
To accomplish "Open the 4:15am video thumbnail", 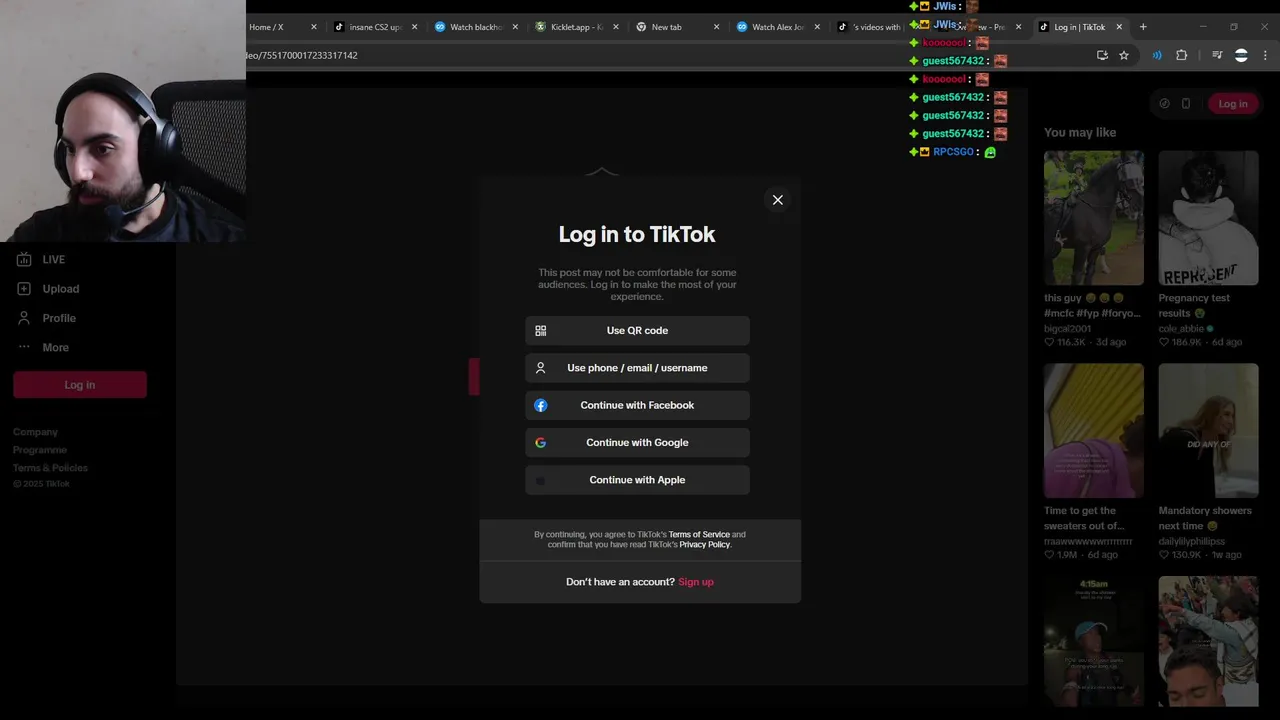I will 1093,642.
